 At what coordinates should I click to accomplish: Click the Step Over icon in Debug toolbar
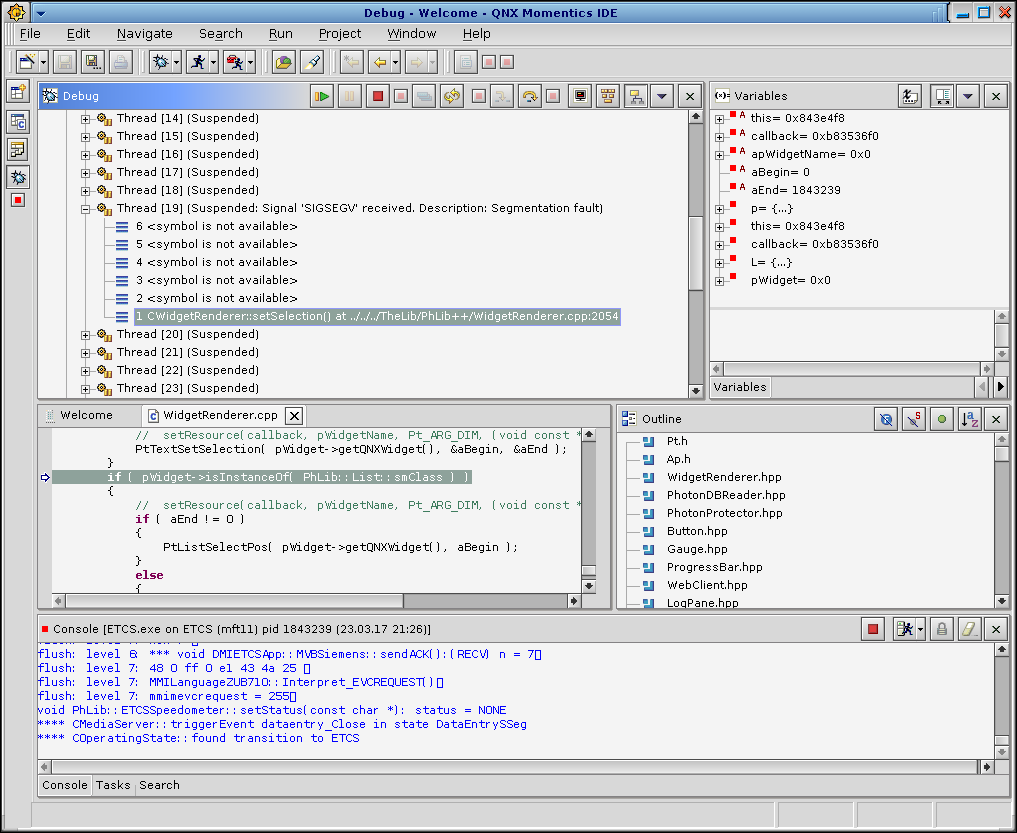pos(528,96)
